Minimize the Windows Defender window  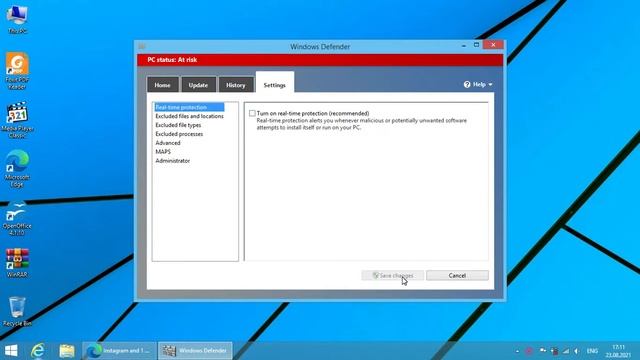coord(464,45)
